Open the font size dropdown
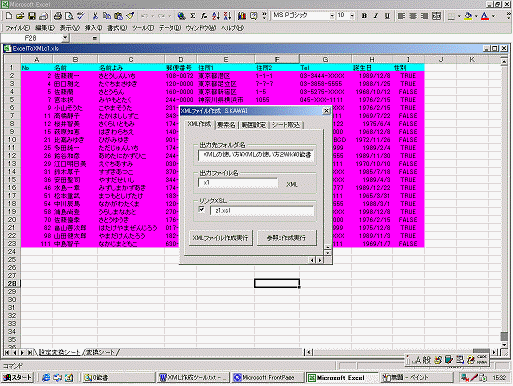Screen dimensions: 513x386 pos(352,16)
